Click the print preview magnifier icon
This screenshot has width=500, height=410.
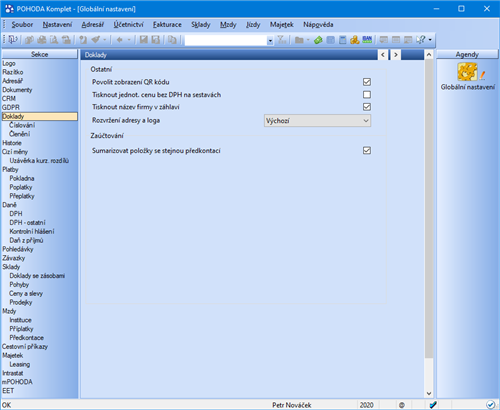(54, 40)
